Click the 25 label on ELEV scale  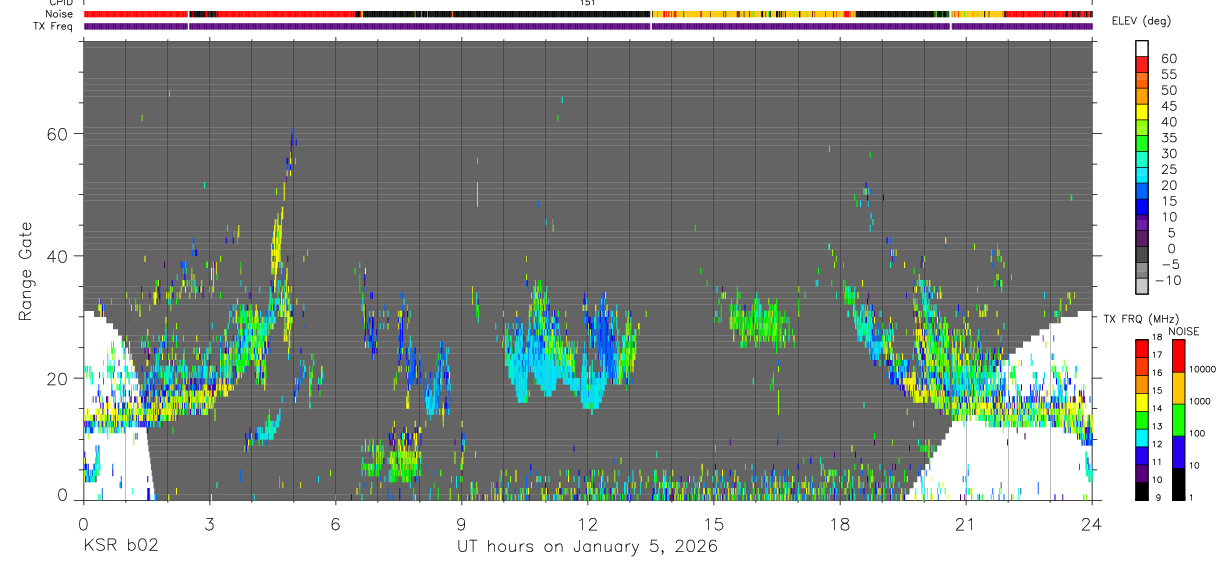tap(1167, 169)
